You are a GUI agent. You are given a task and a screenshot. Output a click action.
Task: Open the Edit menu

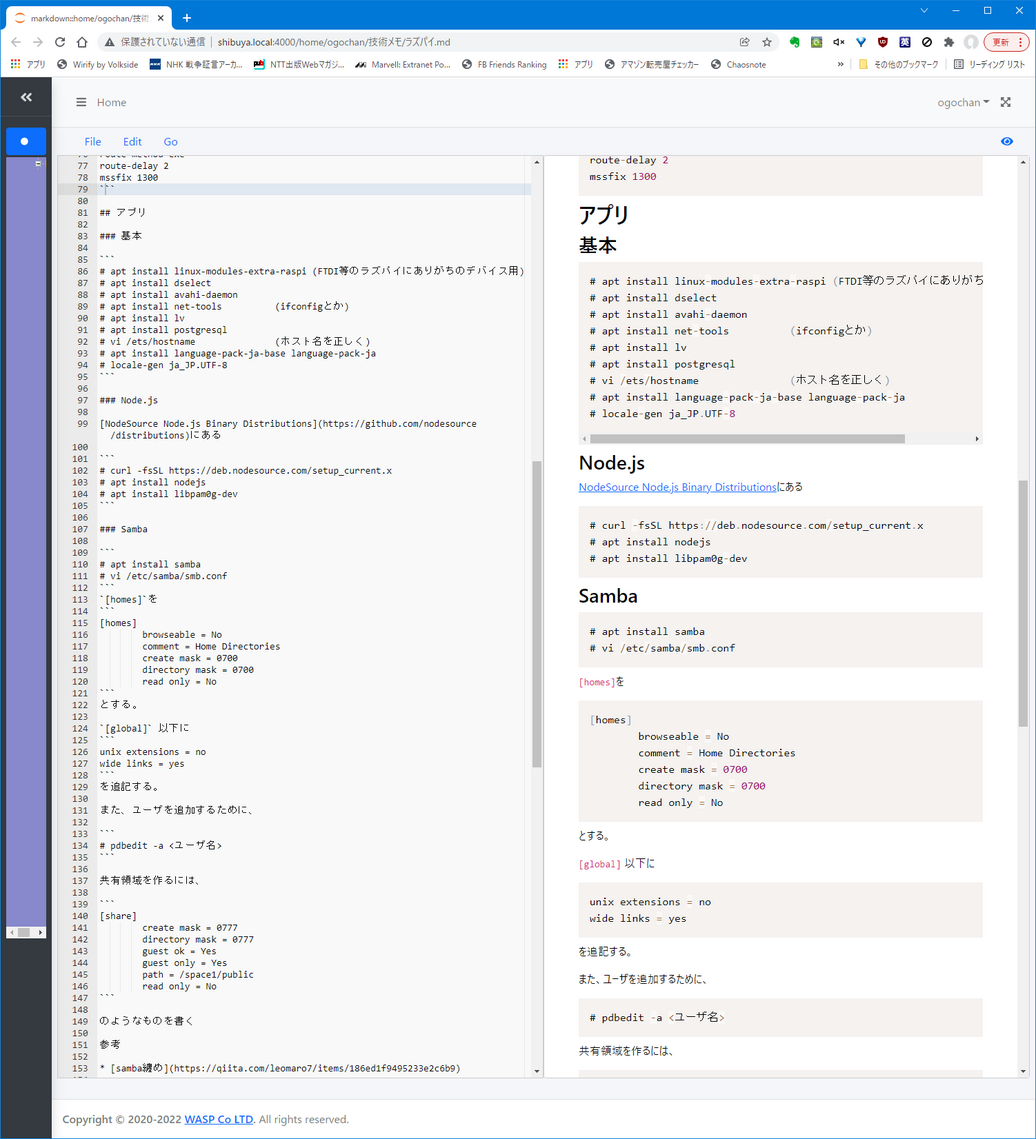[132, 142]
